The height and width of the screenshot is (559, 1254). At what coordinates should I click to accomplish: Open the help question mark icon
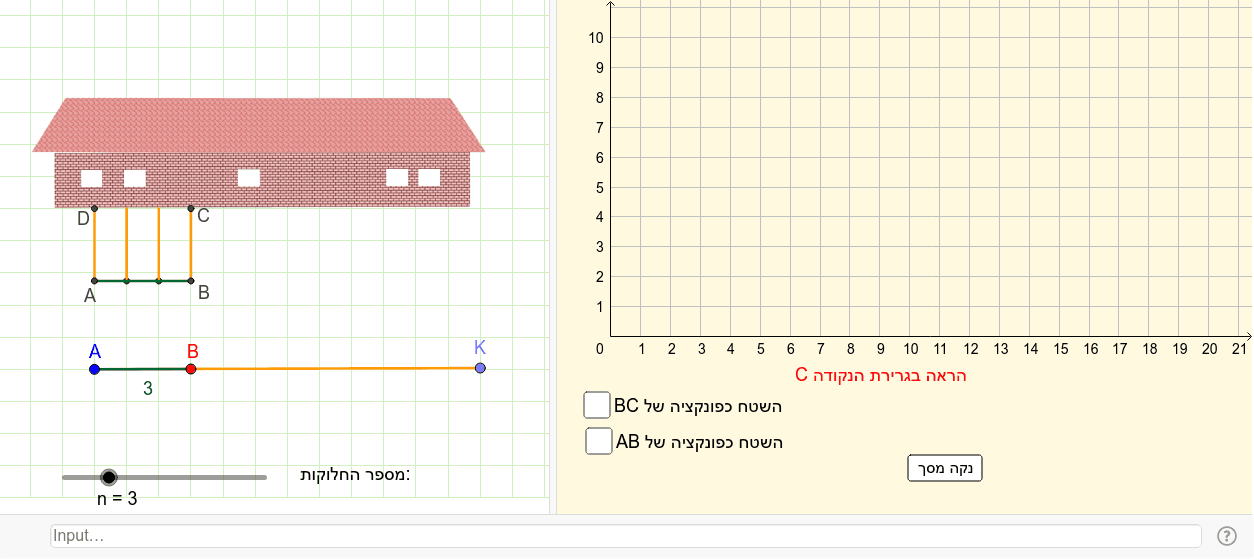1227,536
